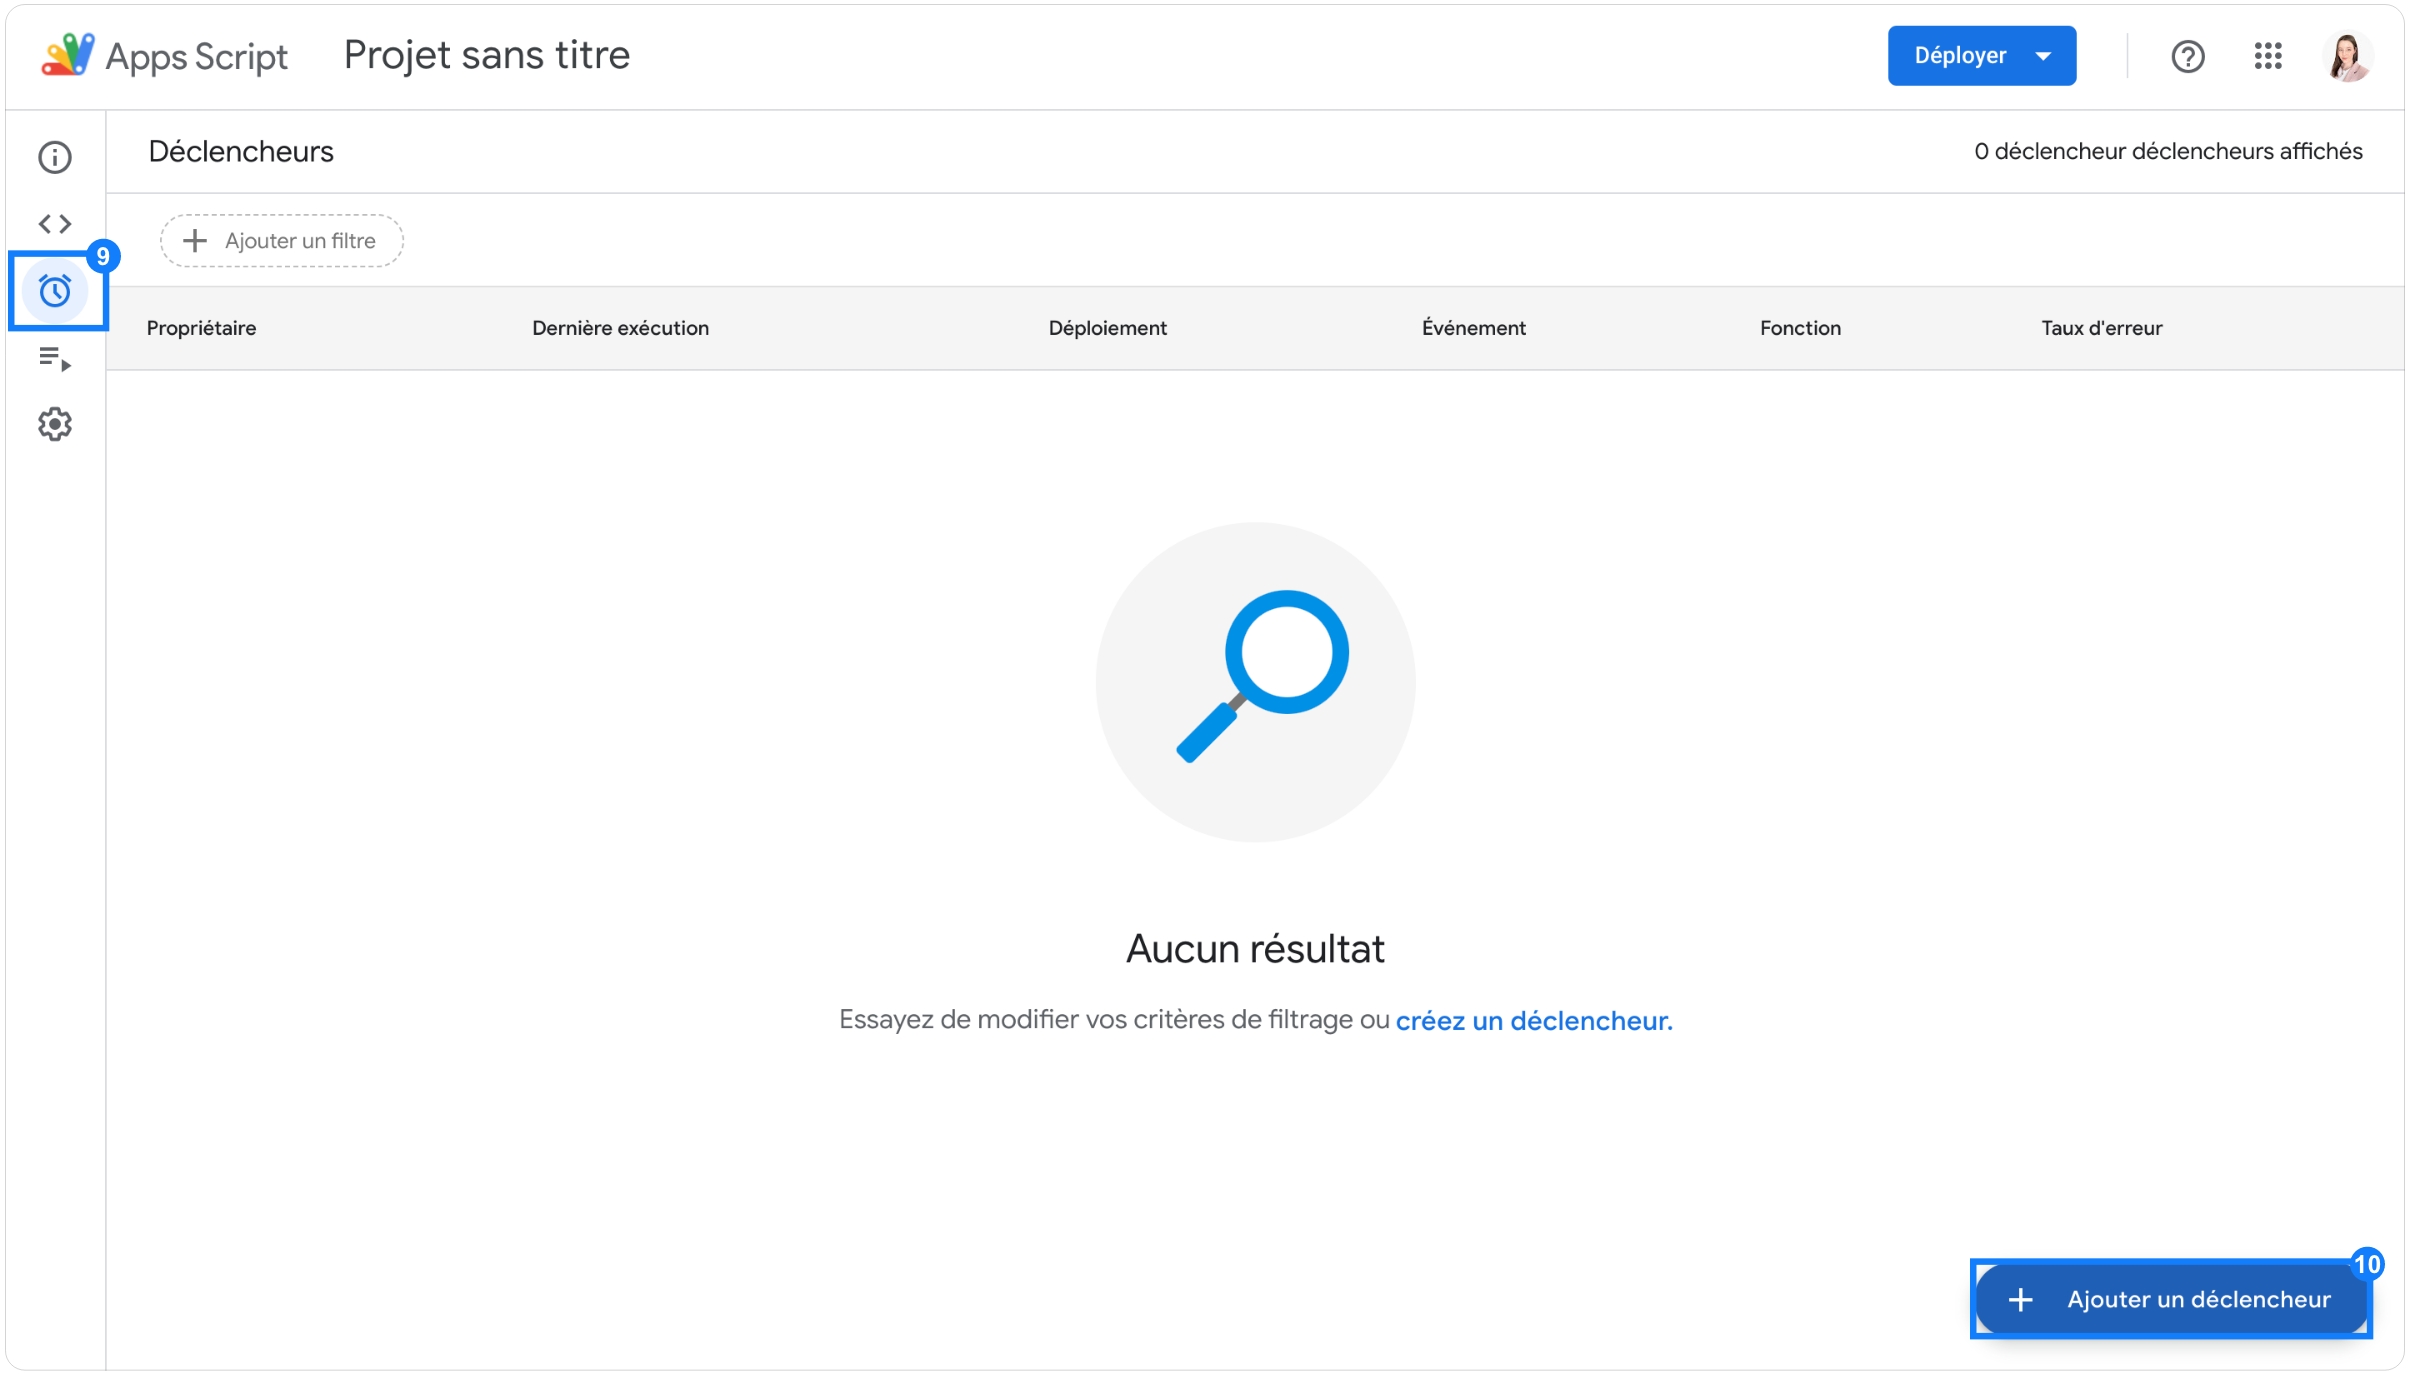
Task: Click the Aucun résultat message
Action: pyautogui.click(x=1255, y=948)
